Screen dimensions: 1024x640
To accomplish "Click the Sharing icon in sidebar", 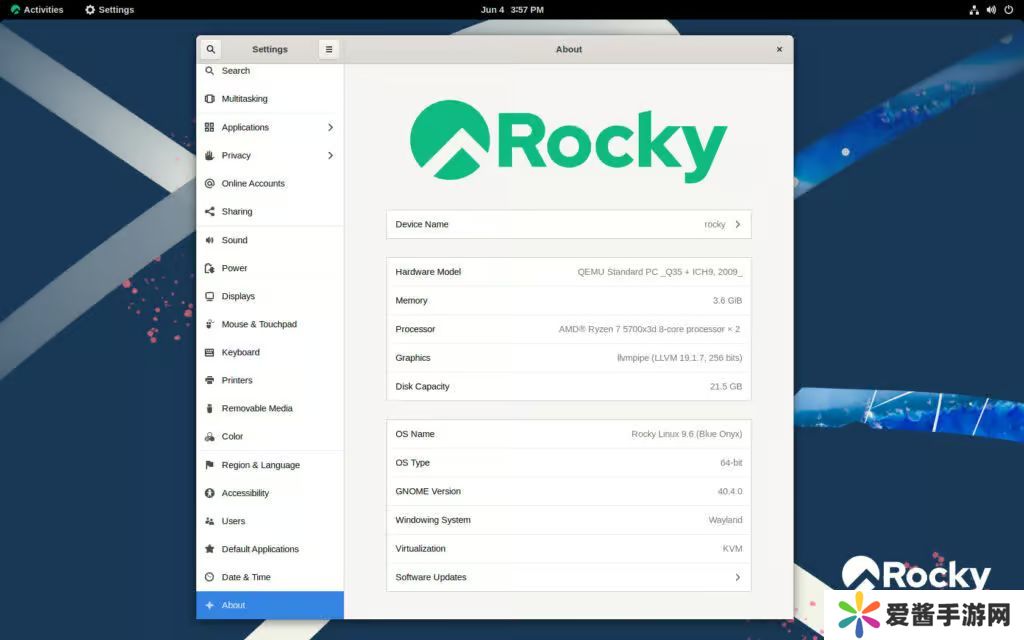I will [x=210, y=212].
